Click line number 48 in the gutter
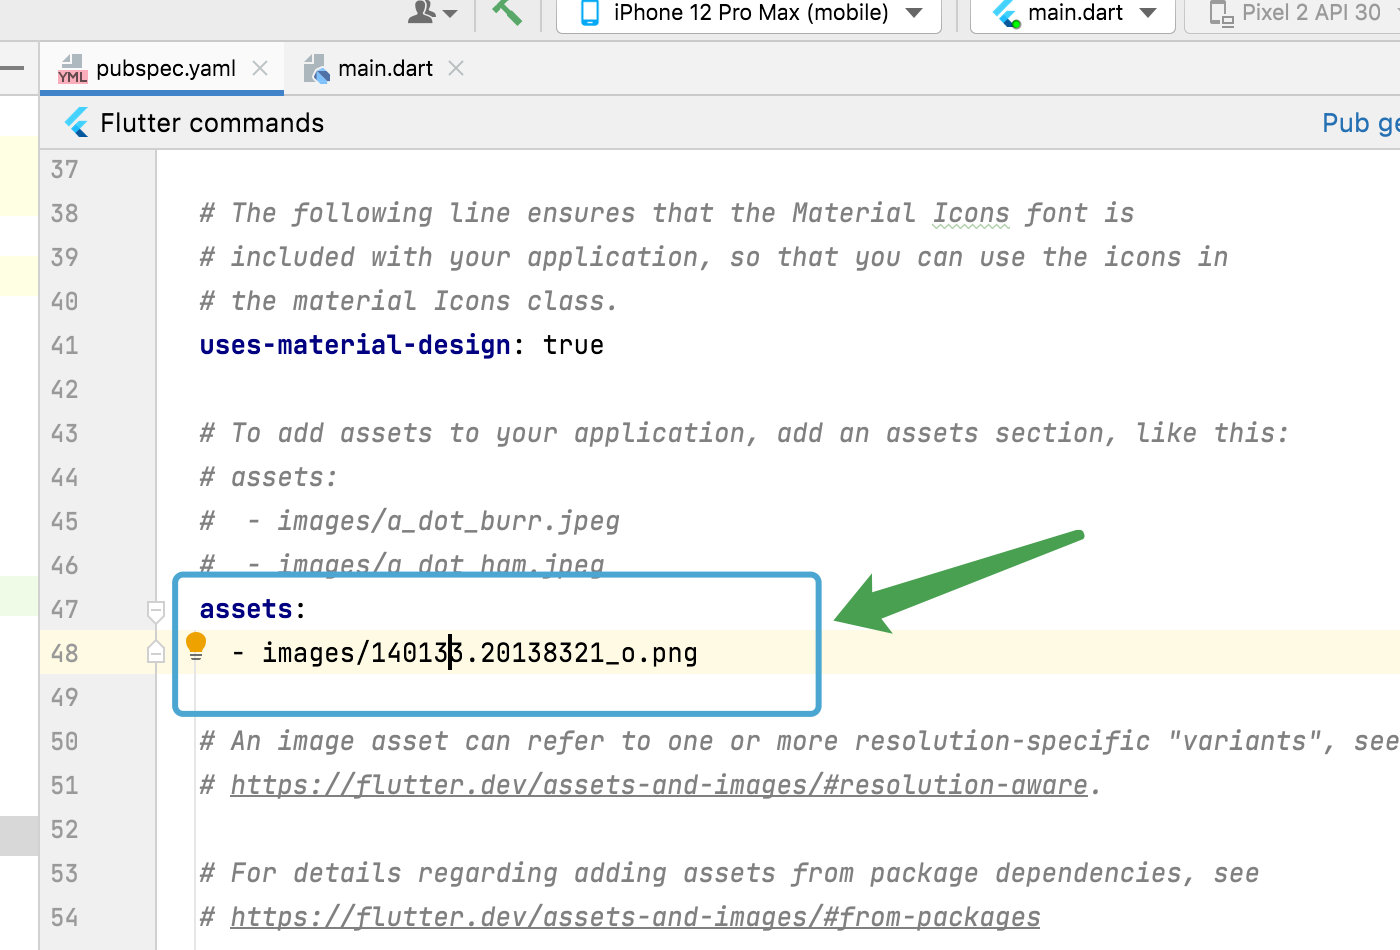Viewport: 1400px width, 950px height. click(x=65, y=653)
